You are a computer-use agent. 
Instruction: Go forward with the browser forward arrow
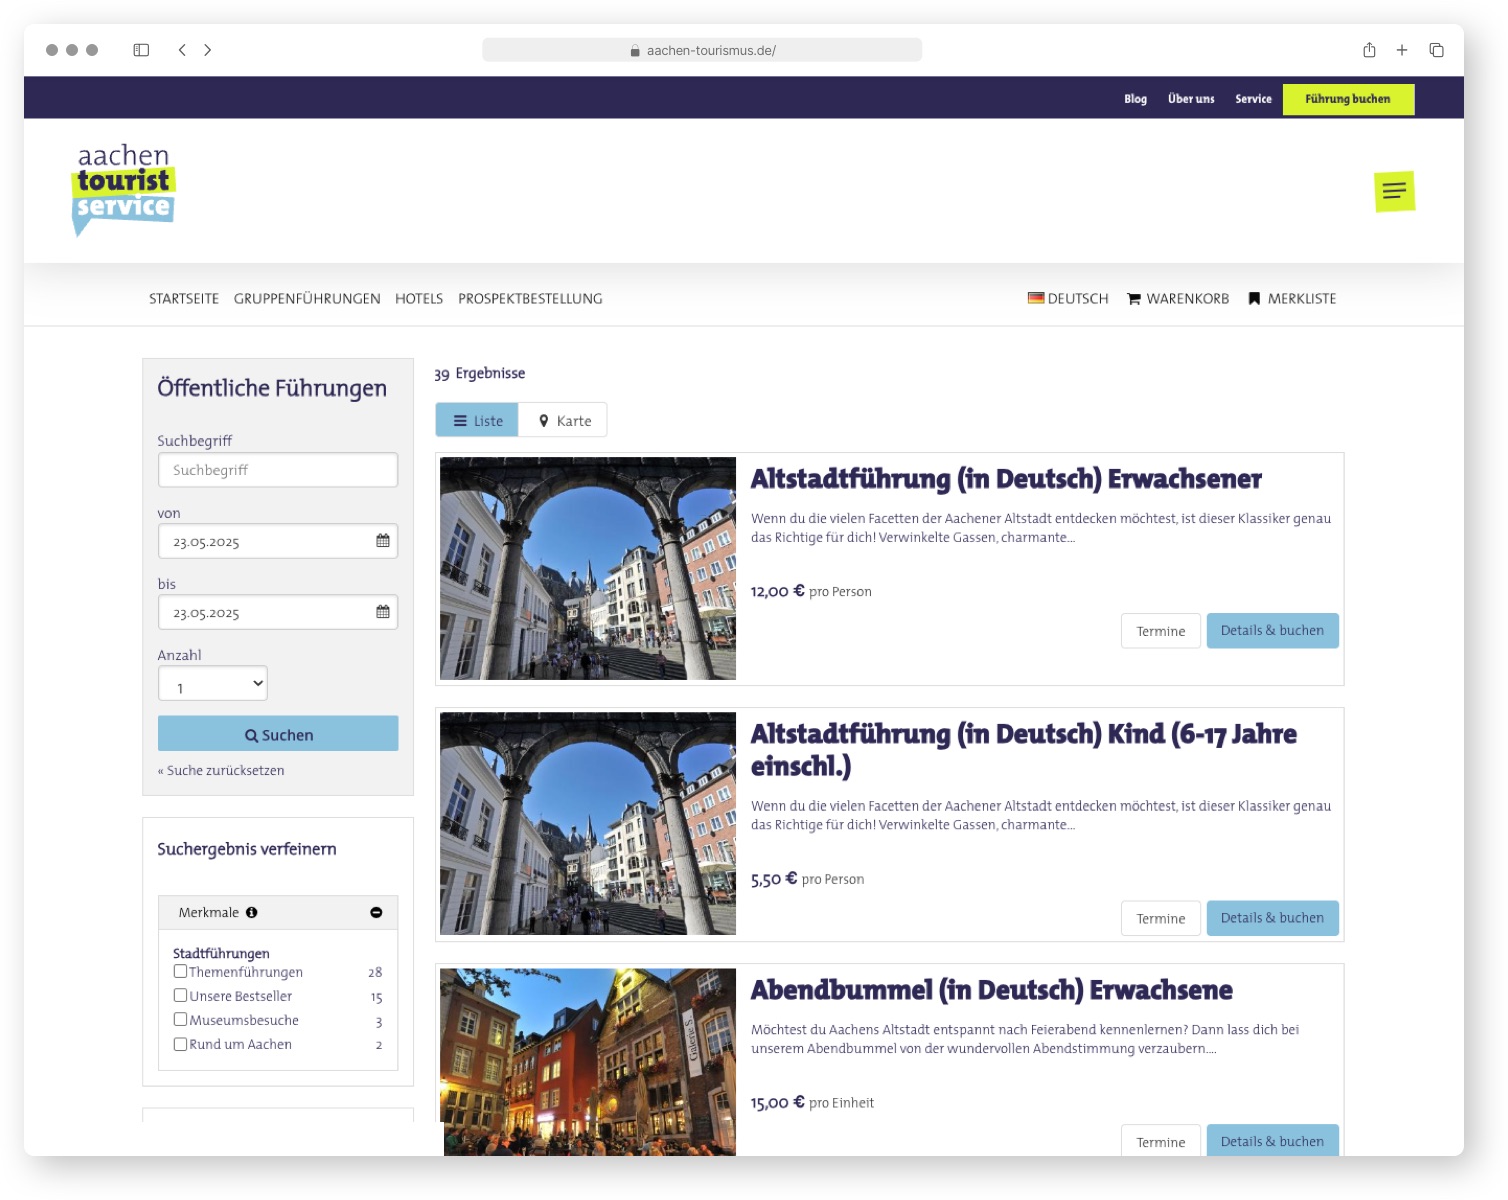(207, 50)
